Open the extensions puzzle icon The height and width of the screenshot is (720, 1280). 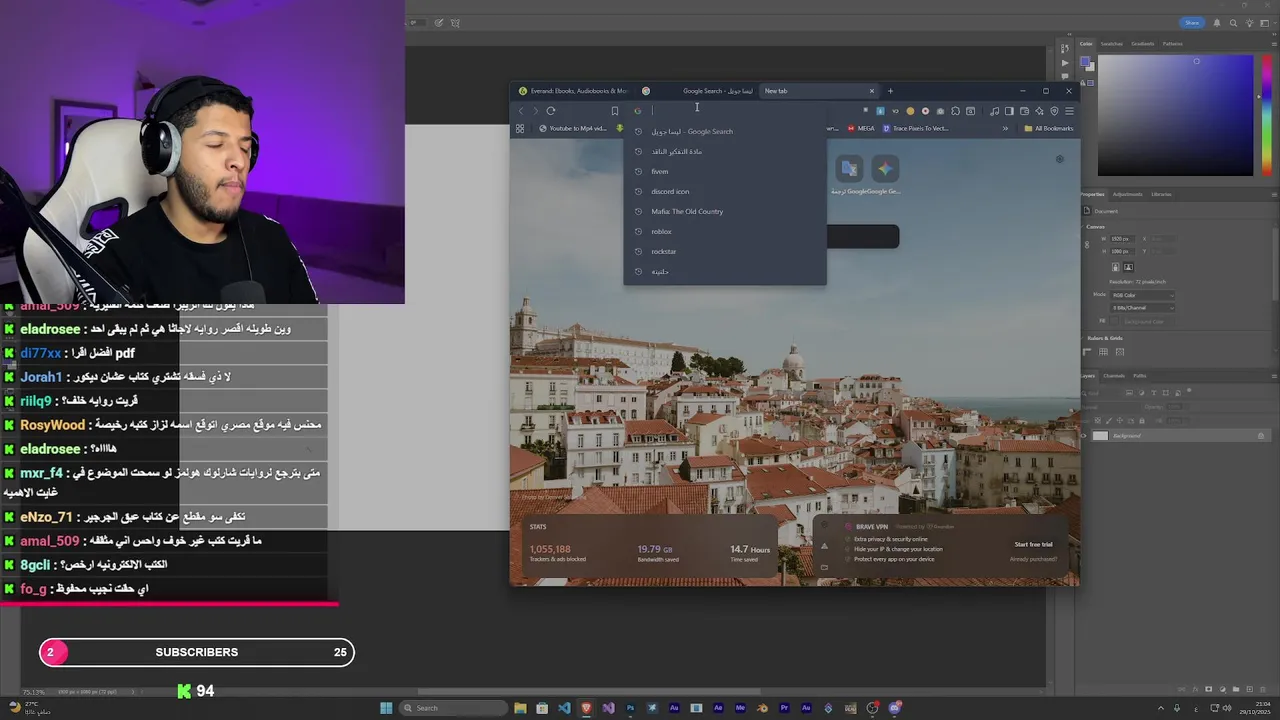coord(955,111)
